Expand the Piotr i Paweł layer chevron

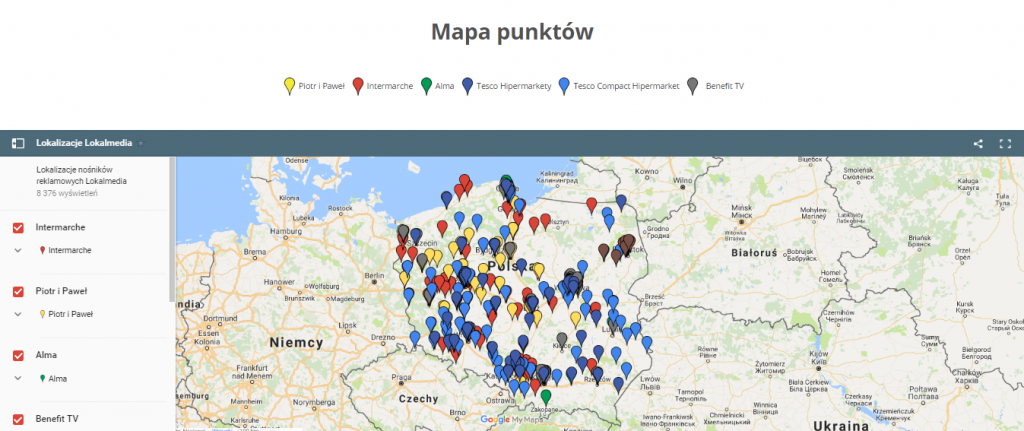click(x=18, y=314)
